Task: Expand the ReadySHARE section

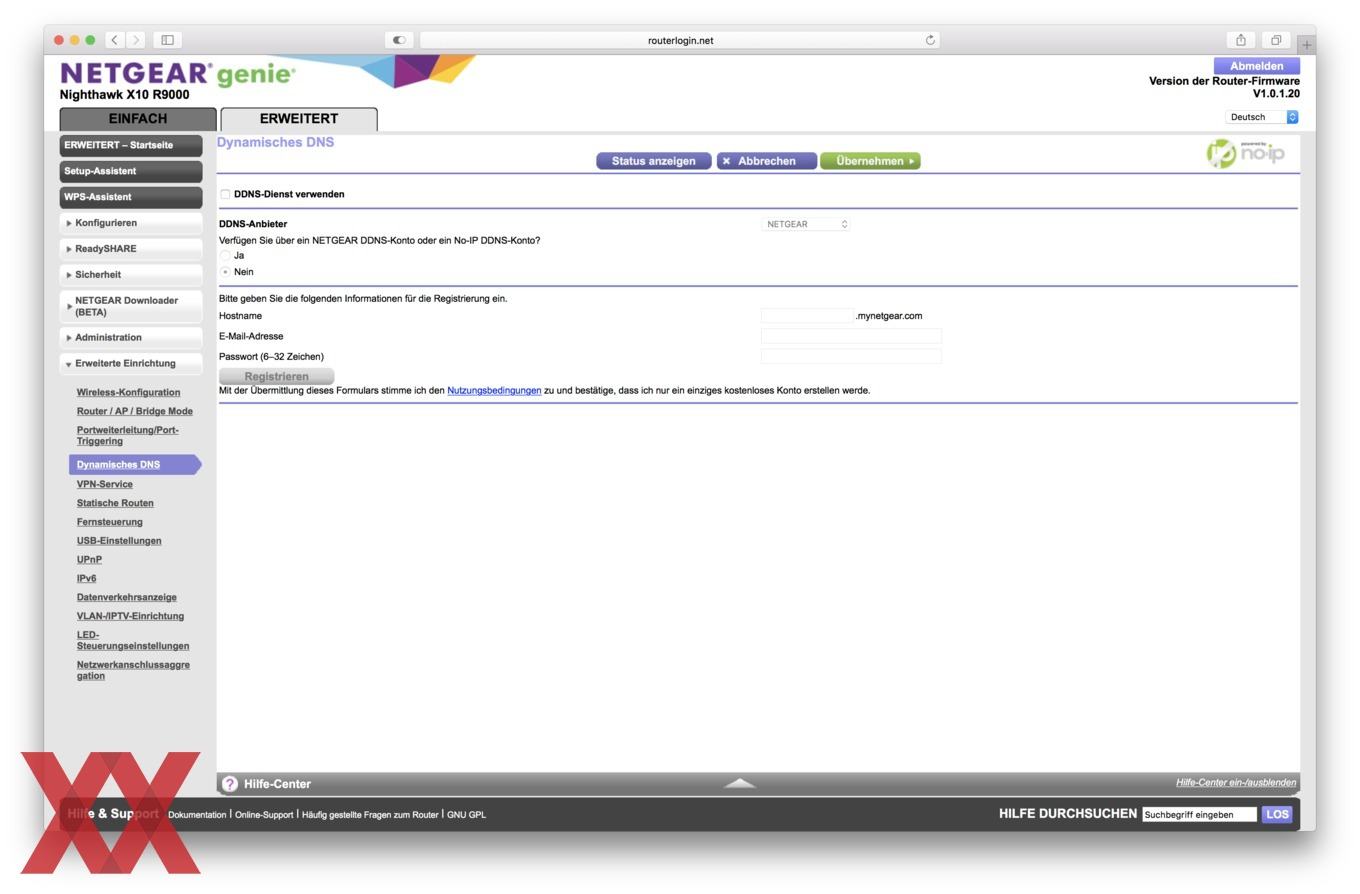Action: coord(132,249)
